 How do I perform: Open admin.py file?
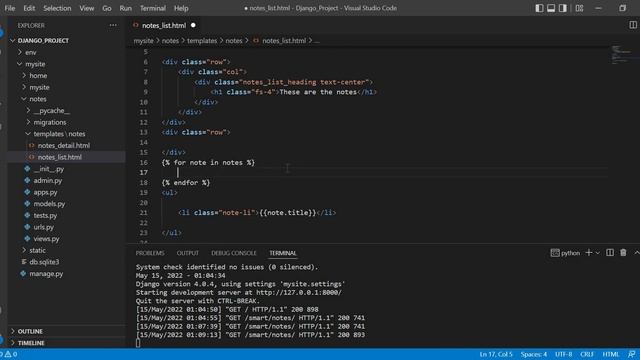[x=48, y=180]
